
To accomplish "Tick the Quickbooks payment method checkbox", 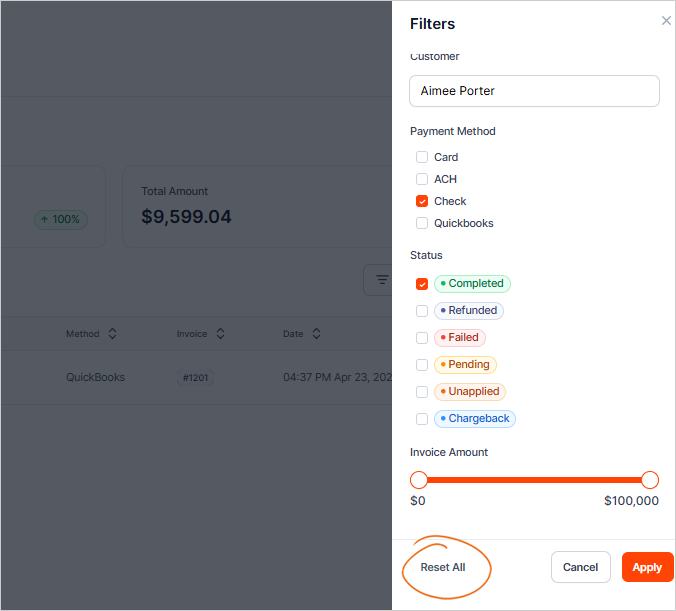I will tap(422, 223).
